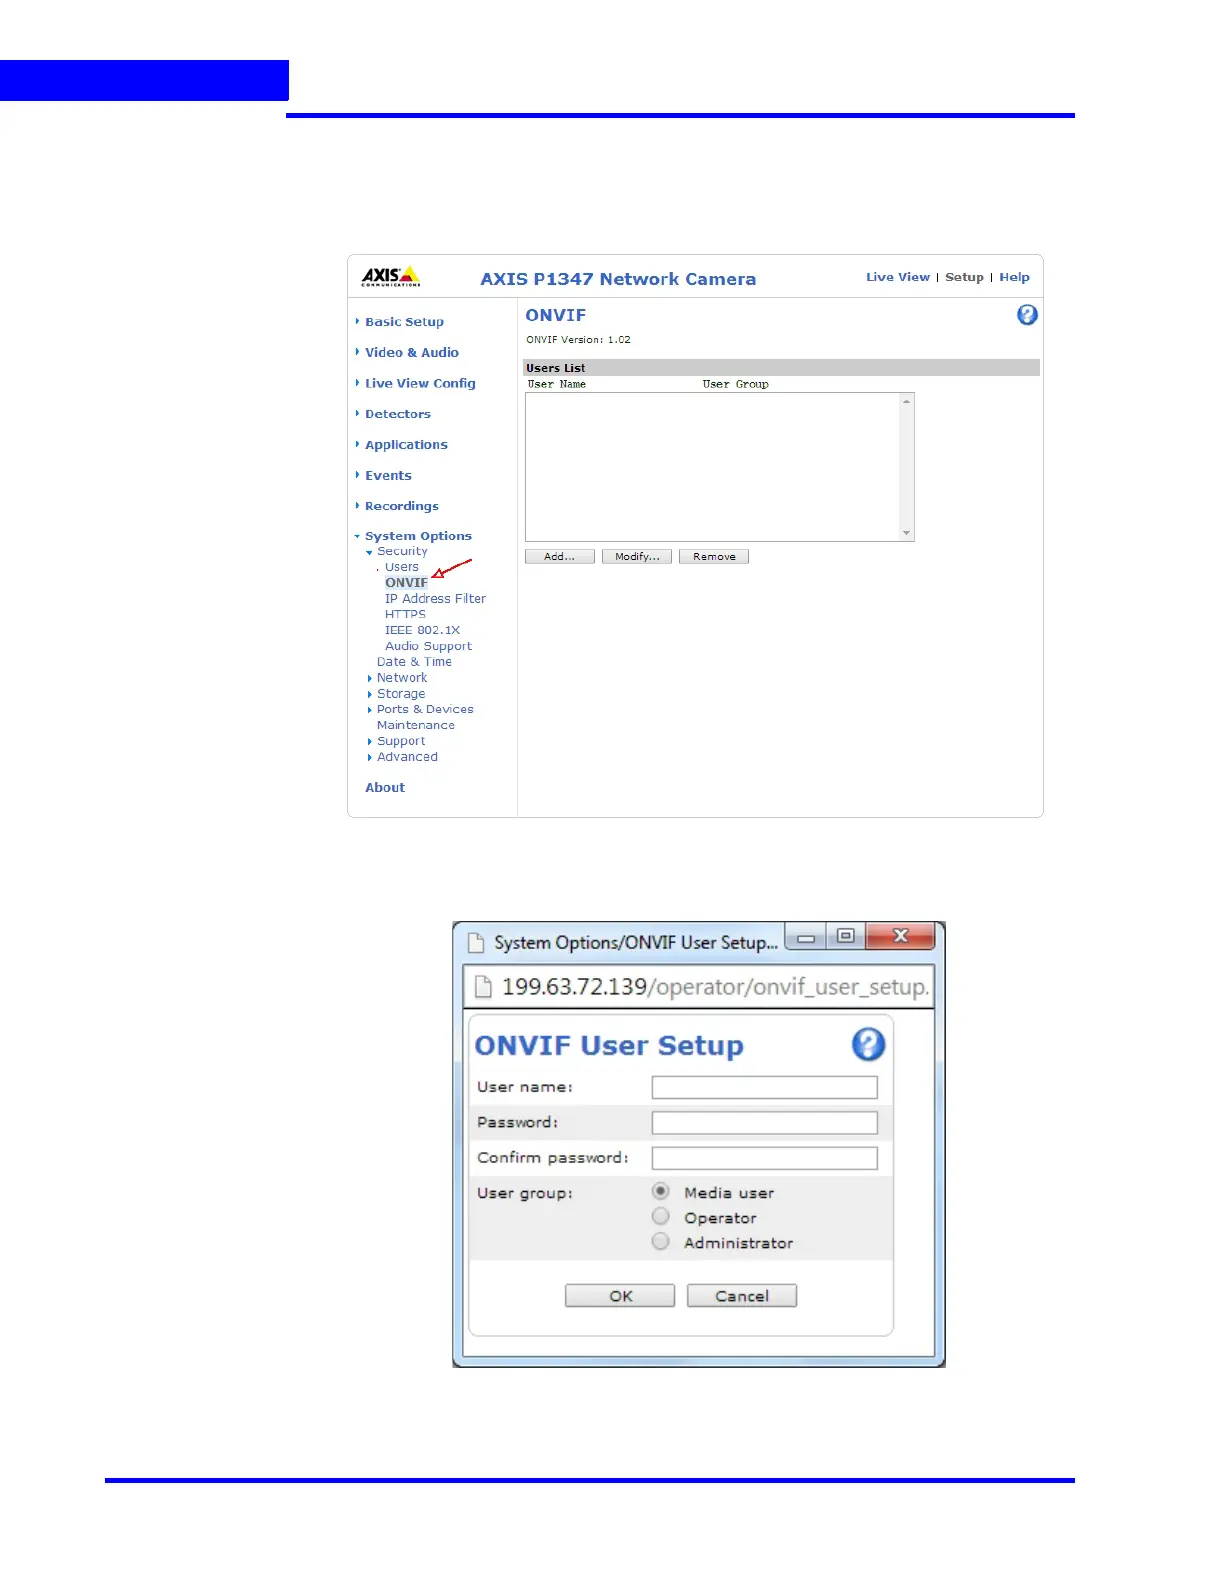Expand the Recordings section
The height and width of the screenshot is (1584, 1224).
(401, 507)
